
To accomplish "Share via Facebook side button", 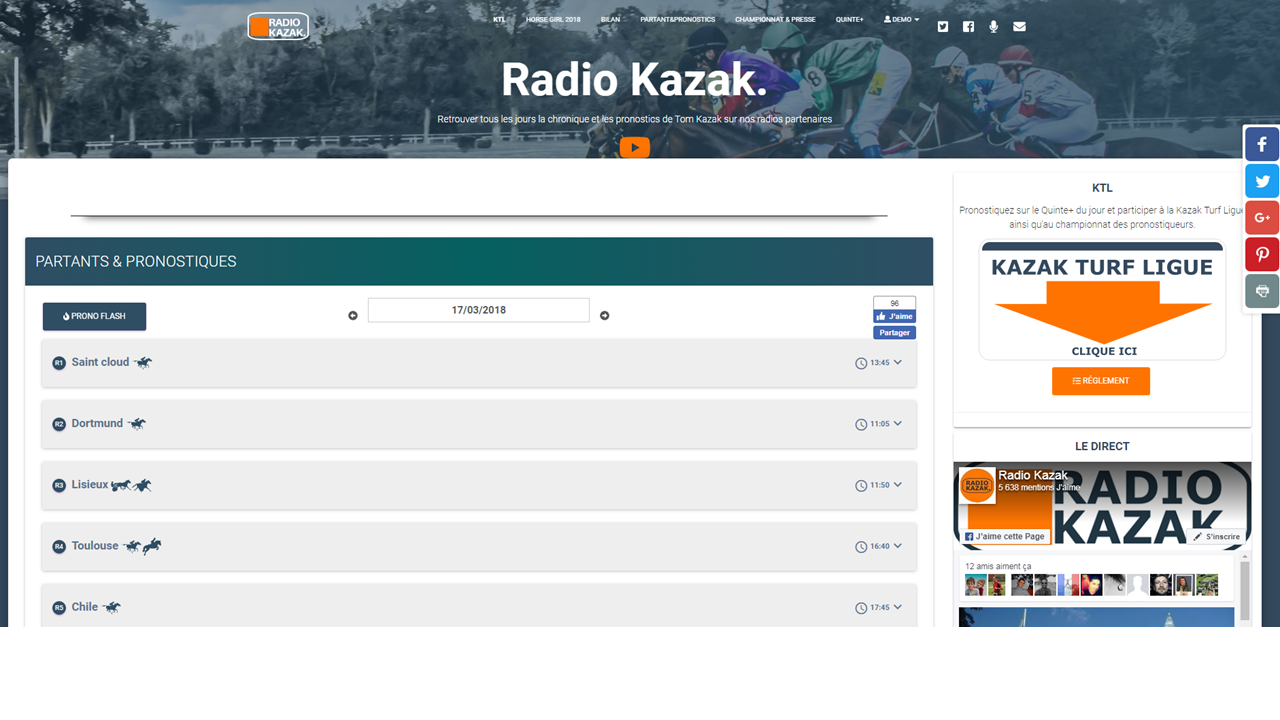I will click(x=1262, y=144).
